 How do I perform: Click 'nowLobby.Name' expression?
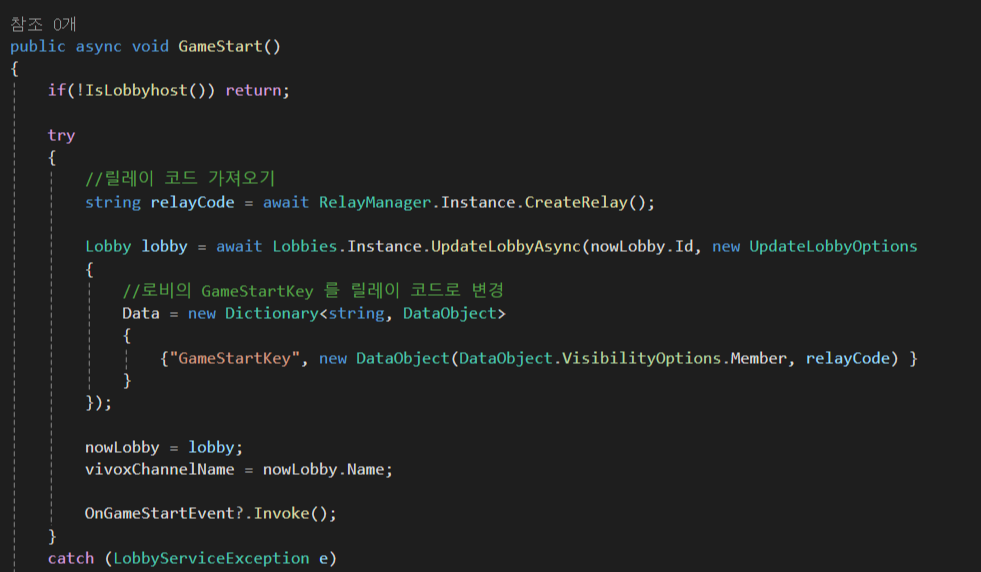pos(323,469)
